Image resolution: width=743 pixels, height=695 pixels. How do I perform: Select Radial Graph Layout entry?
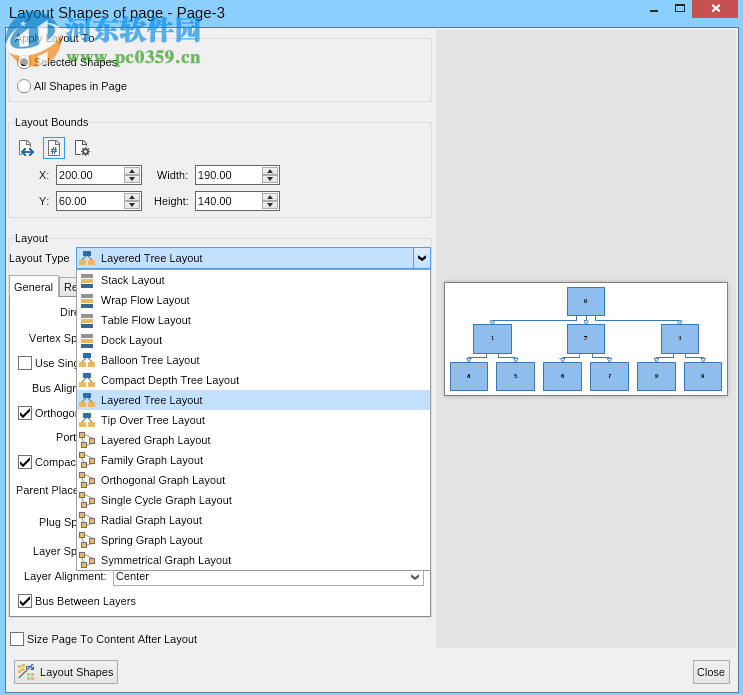pyautogui.click(x=151, y=520)
